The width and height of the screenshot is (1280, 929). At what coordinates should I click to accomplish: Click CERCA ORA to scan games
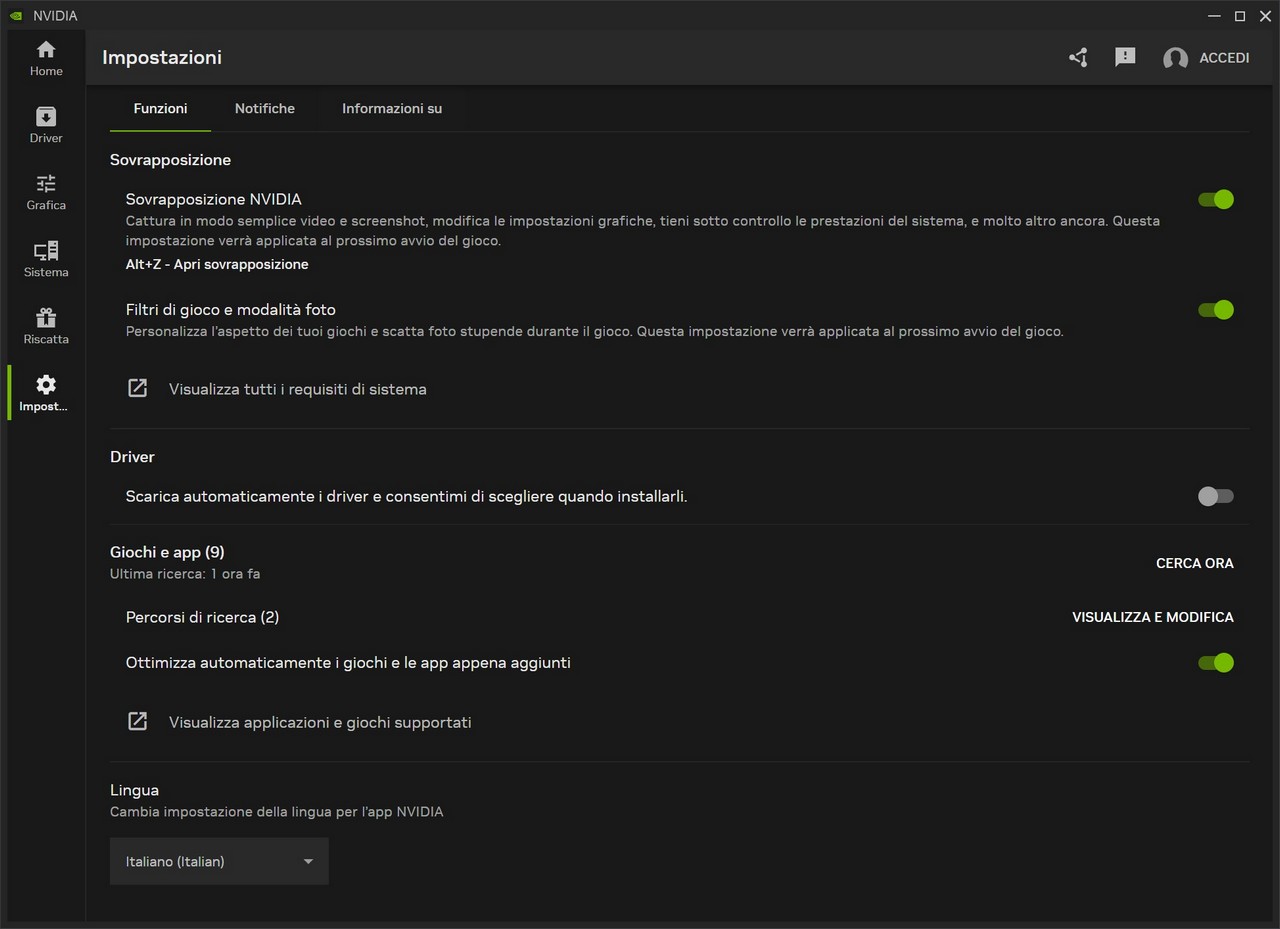click(x=1195, y=563)
